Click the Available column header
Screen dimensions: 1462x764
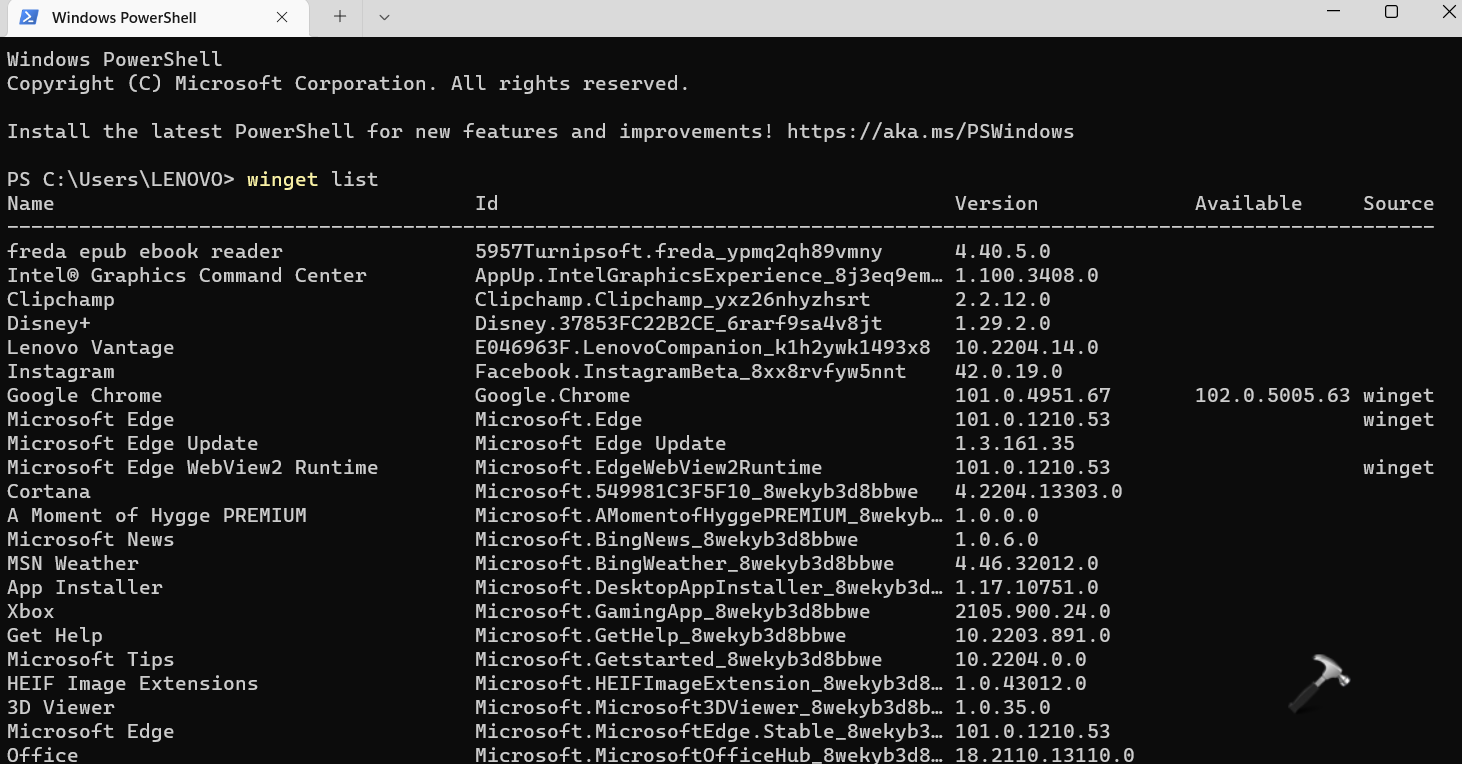coord(1248,203)
